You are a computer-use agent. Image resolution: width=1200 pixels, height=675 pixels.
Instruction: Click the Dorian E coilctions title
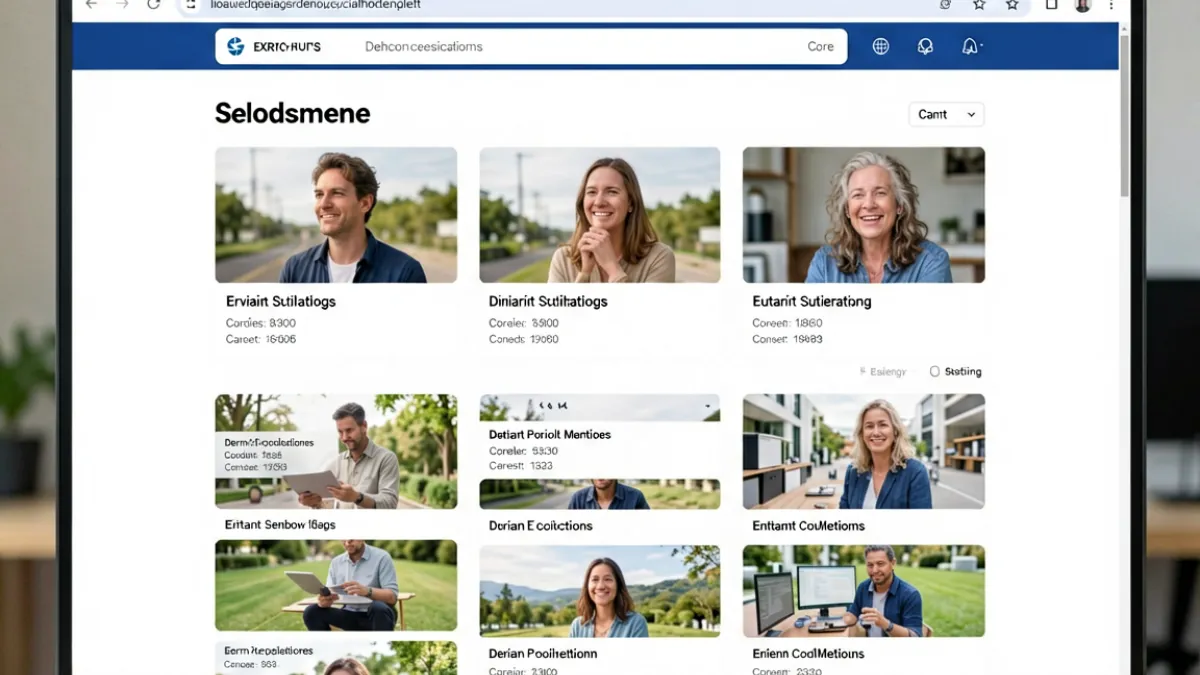(x=541, y=526)
